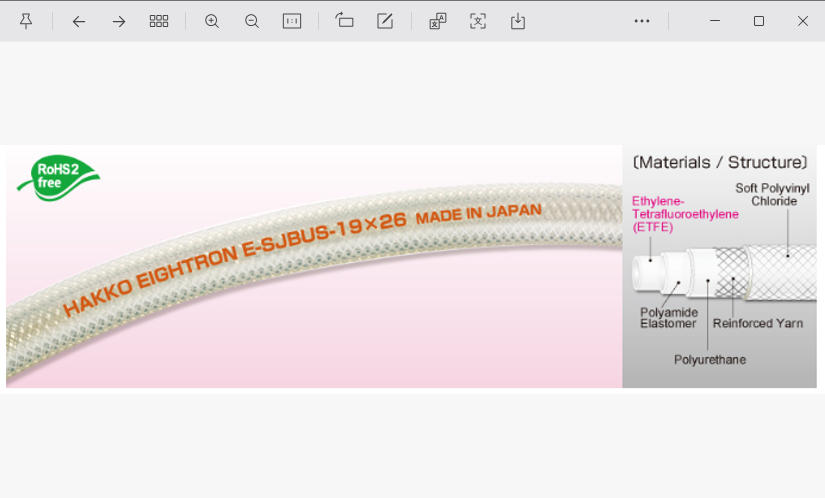This screenshot has width=825, height=498.
Task: Click the 'Soft Polyvinyl Chloride' label
Action: point(772,195)
